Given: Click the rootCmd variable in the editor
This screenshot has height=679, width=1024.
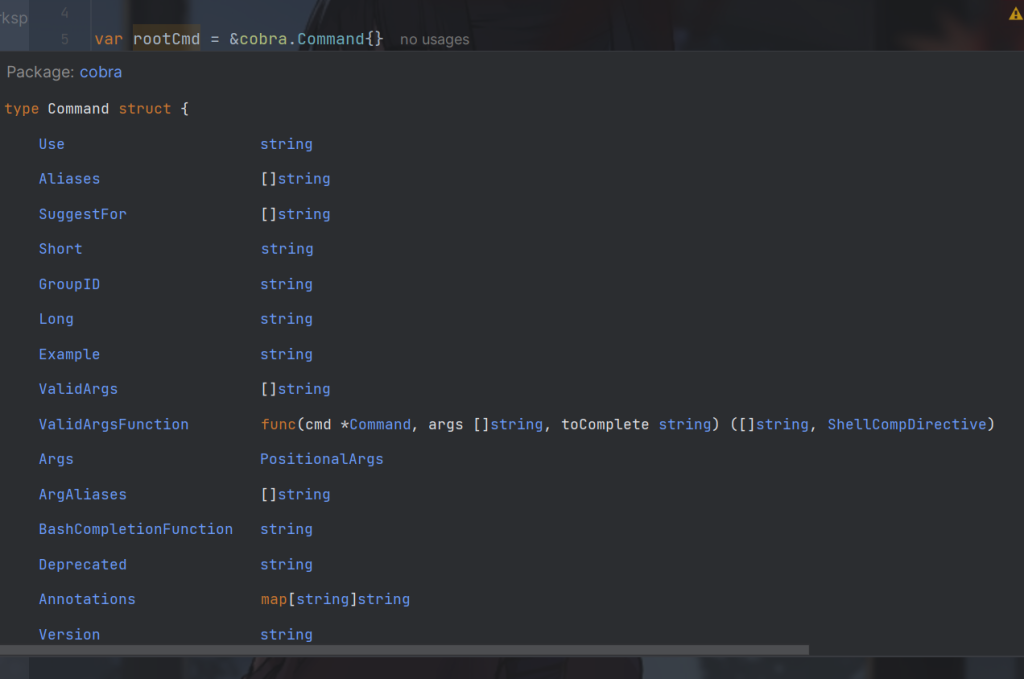Looking at the screenshot, I should pyautogui.click(x=166, y=39).
